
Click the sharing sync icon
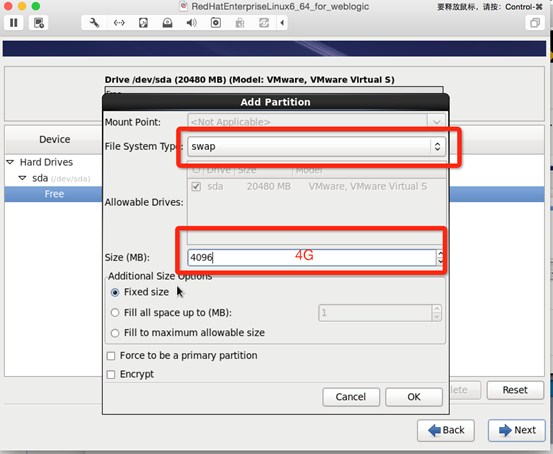tap(264, 23)
